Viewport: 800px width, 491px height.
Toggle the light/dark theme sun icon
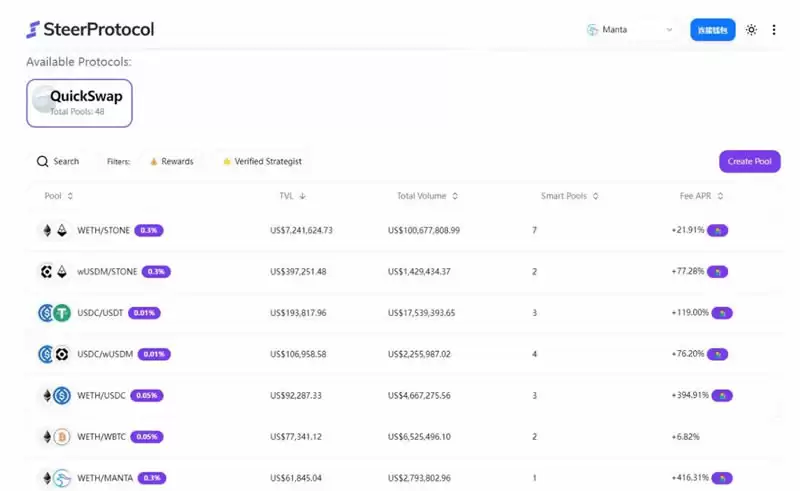point(752,30)
